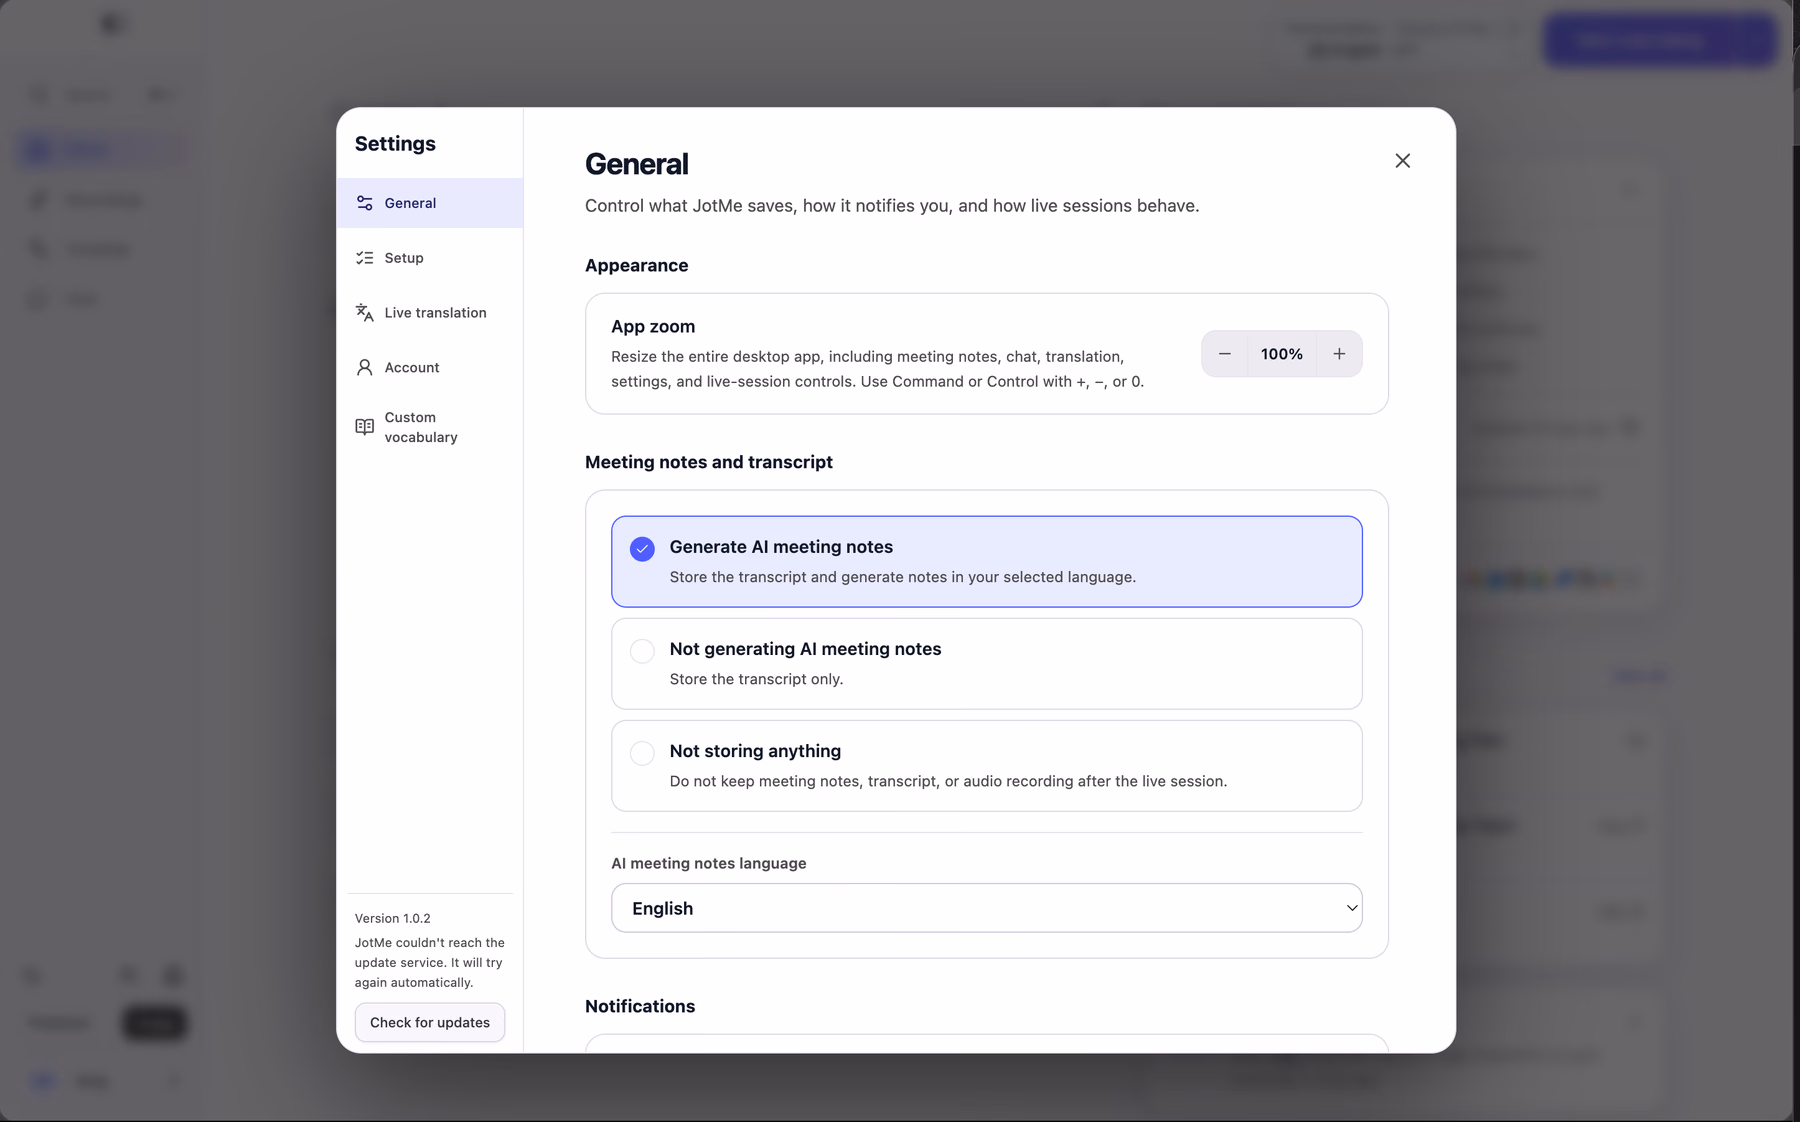The image size is (1800, 1122).
Task: Click Check for updates button
Action: 430,1022
